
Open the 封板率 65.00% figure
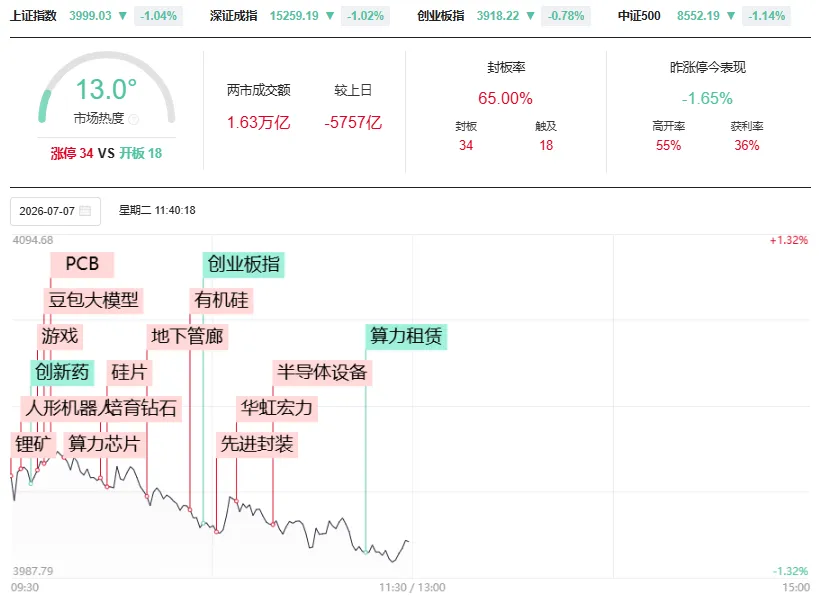click(505, 98)
